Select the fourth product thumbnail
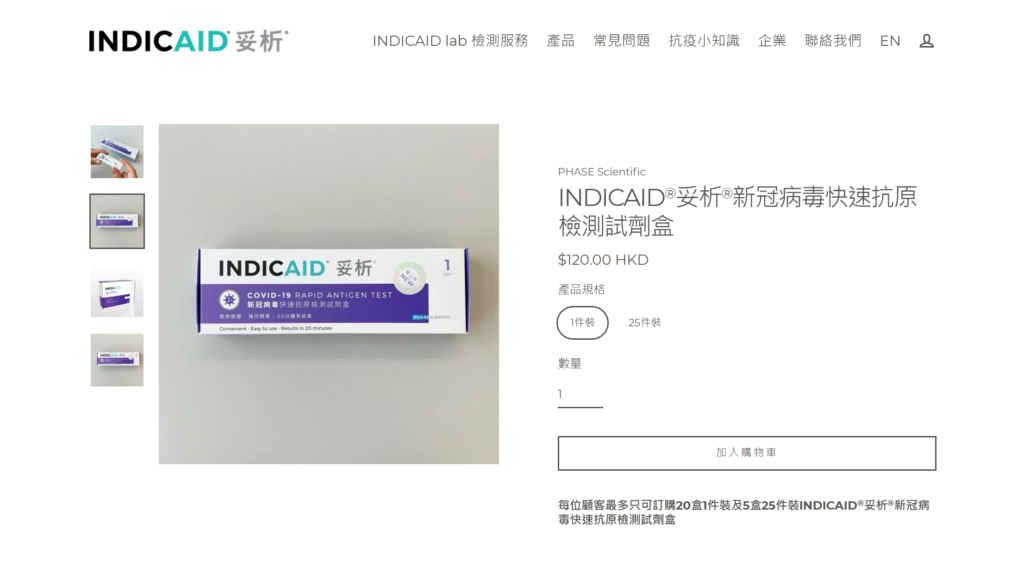 (x=117, y=360)
